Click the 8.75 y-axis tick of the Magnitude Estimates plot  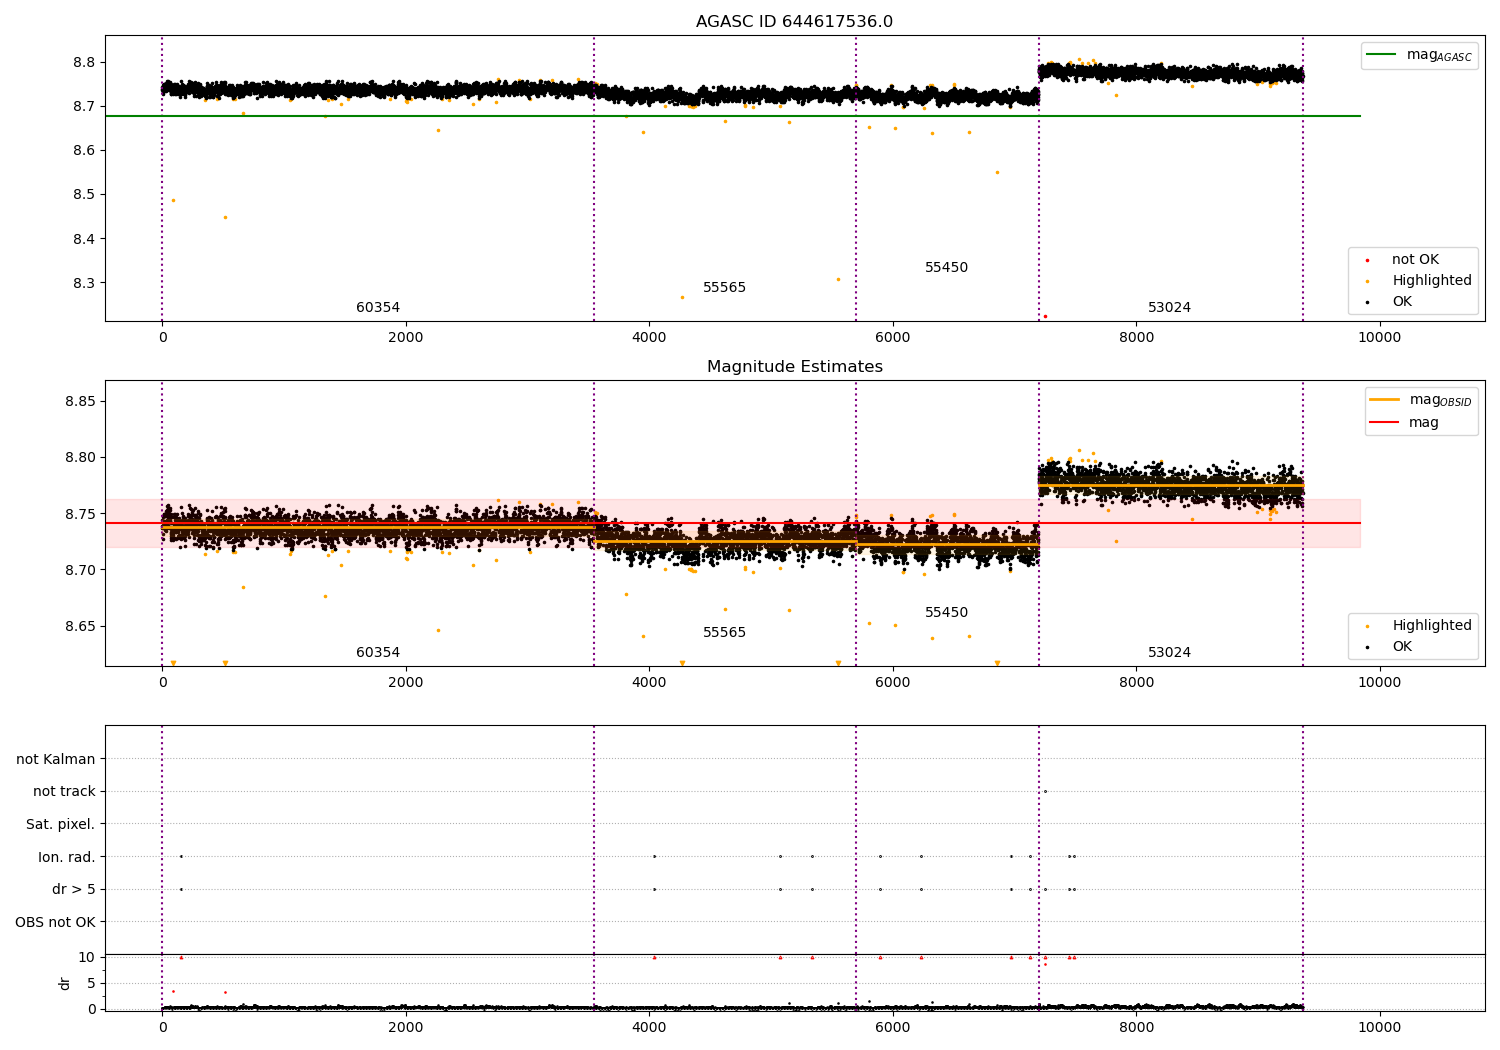click(x=79, y=514)
